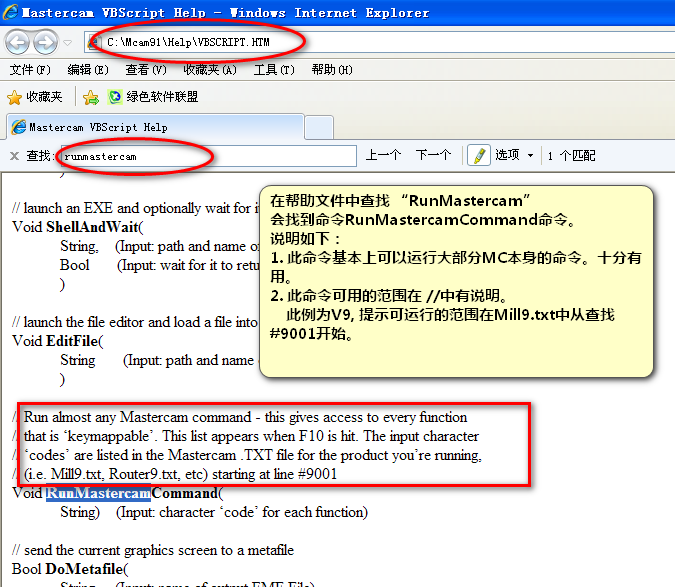The image size is (675, 587).
Task: Click the browser Forward arrow button
Action: tap(46, 42)
